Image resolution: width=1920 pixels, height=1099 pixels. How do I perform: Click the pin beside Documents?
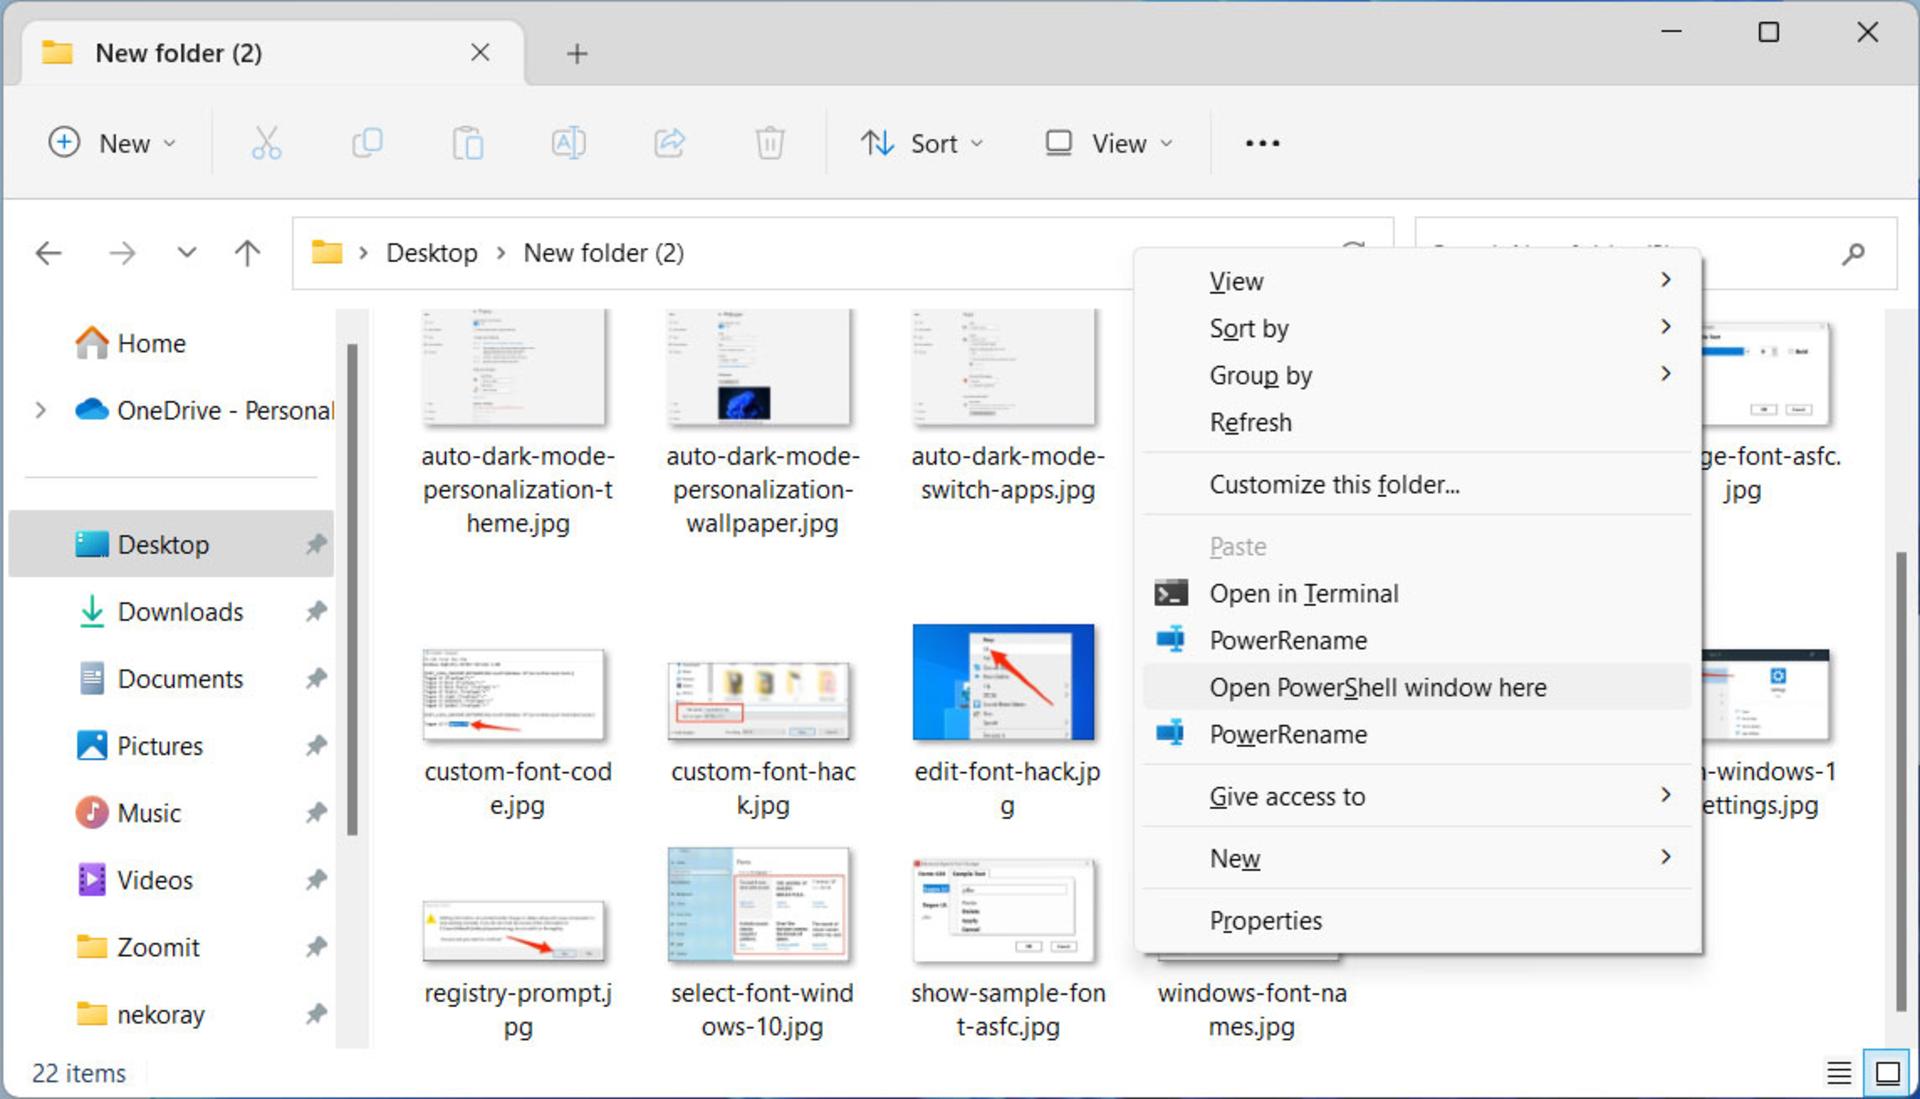pos(316,678)
